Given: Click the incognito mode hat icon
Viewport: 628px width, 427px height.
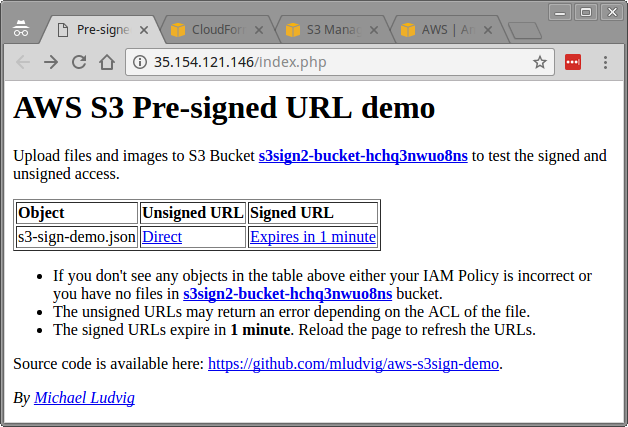Looking at the screenshot, I should [20, 28].
